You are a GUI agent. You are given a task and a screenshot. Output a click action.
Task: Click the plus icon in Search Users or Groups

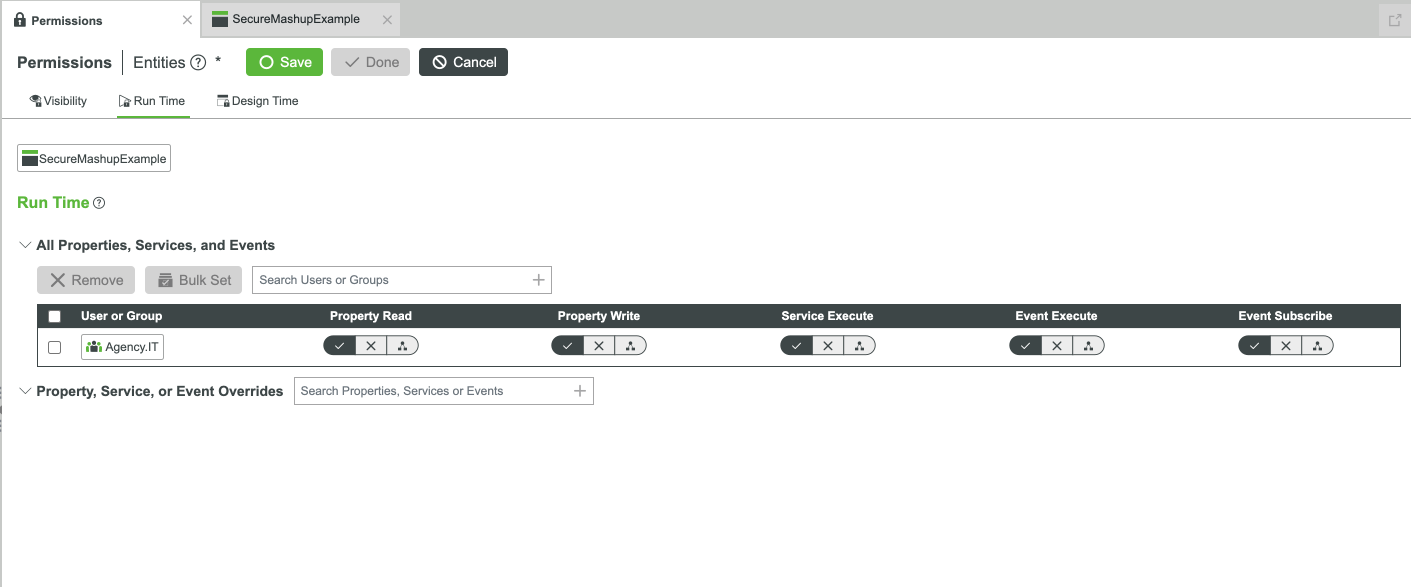coord(539,279)
